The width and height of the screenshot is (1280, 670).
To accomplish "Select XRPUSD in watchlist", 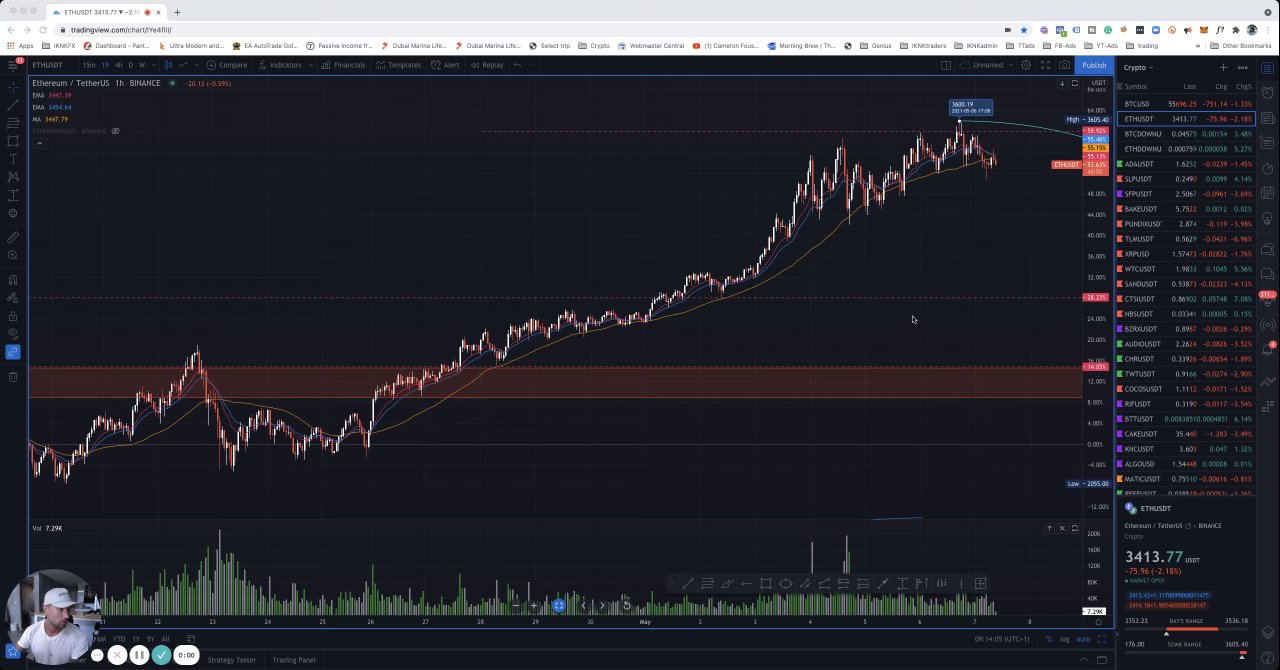I will [x=1186, y=254].
